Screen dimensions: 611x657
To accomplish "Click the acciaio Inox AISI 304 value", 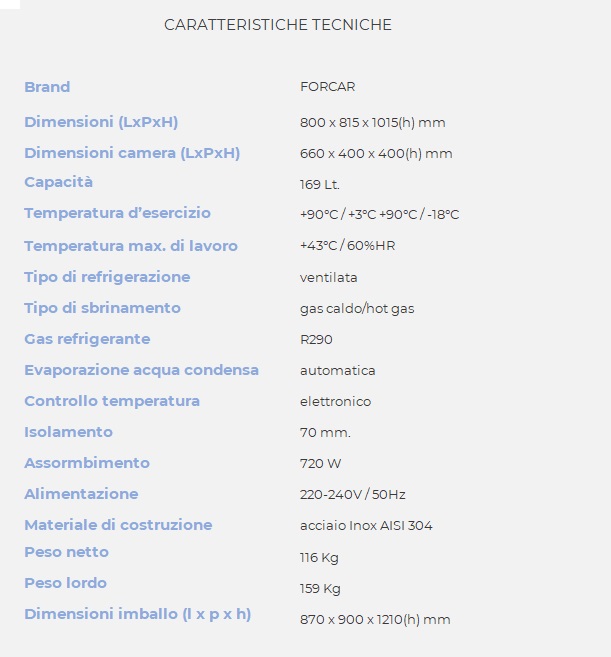I will click(366, 525).
